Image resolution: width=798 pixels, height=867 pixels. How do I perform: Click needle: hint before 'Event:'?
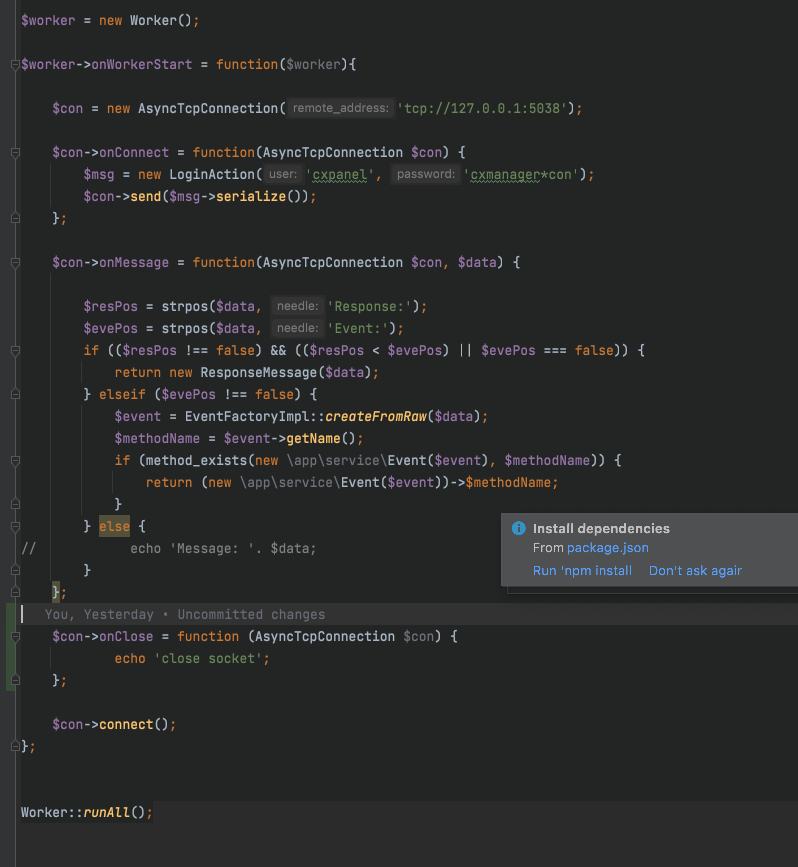[298, 328]
